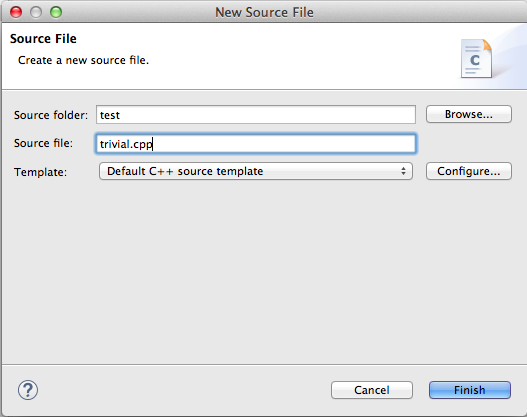Click the C source file wizard icon

click(x=477, y=59)
